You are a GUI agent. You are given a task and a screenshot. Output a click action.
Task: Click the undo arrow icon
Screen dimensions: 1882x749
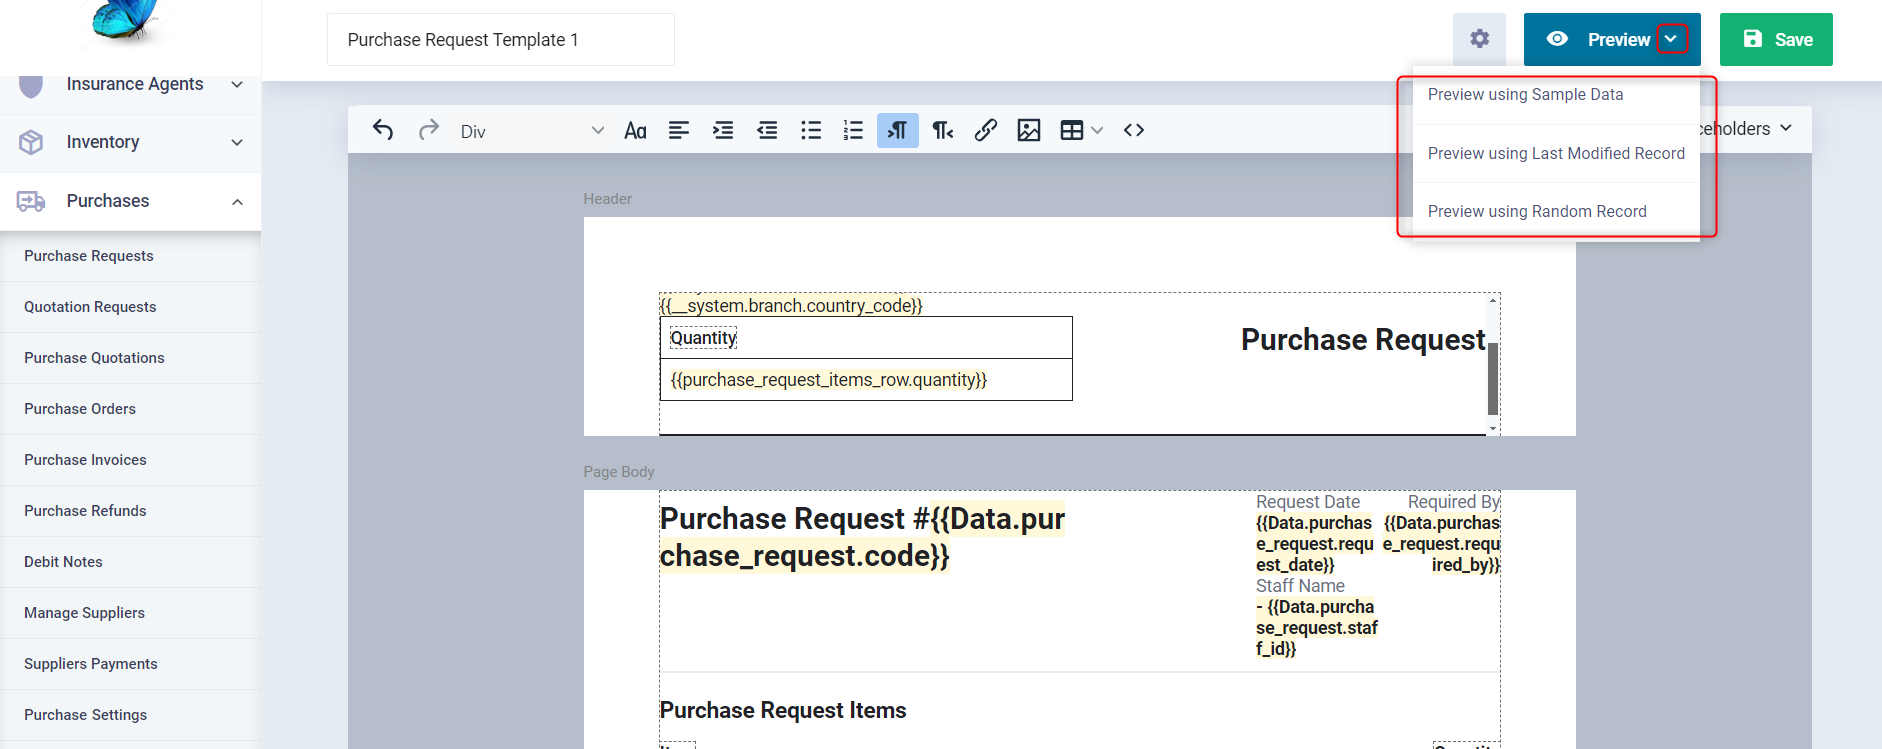point(383,130)
